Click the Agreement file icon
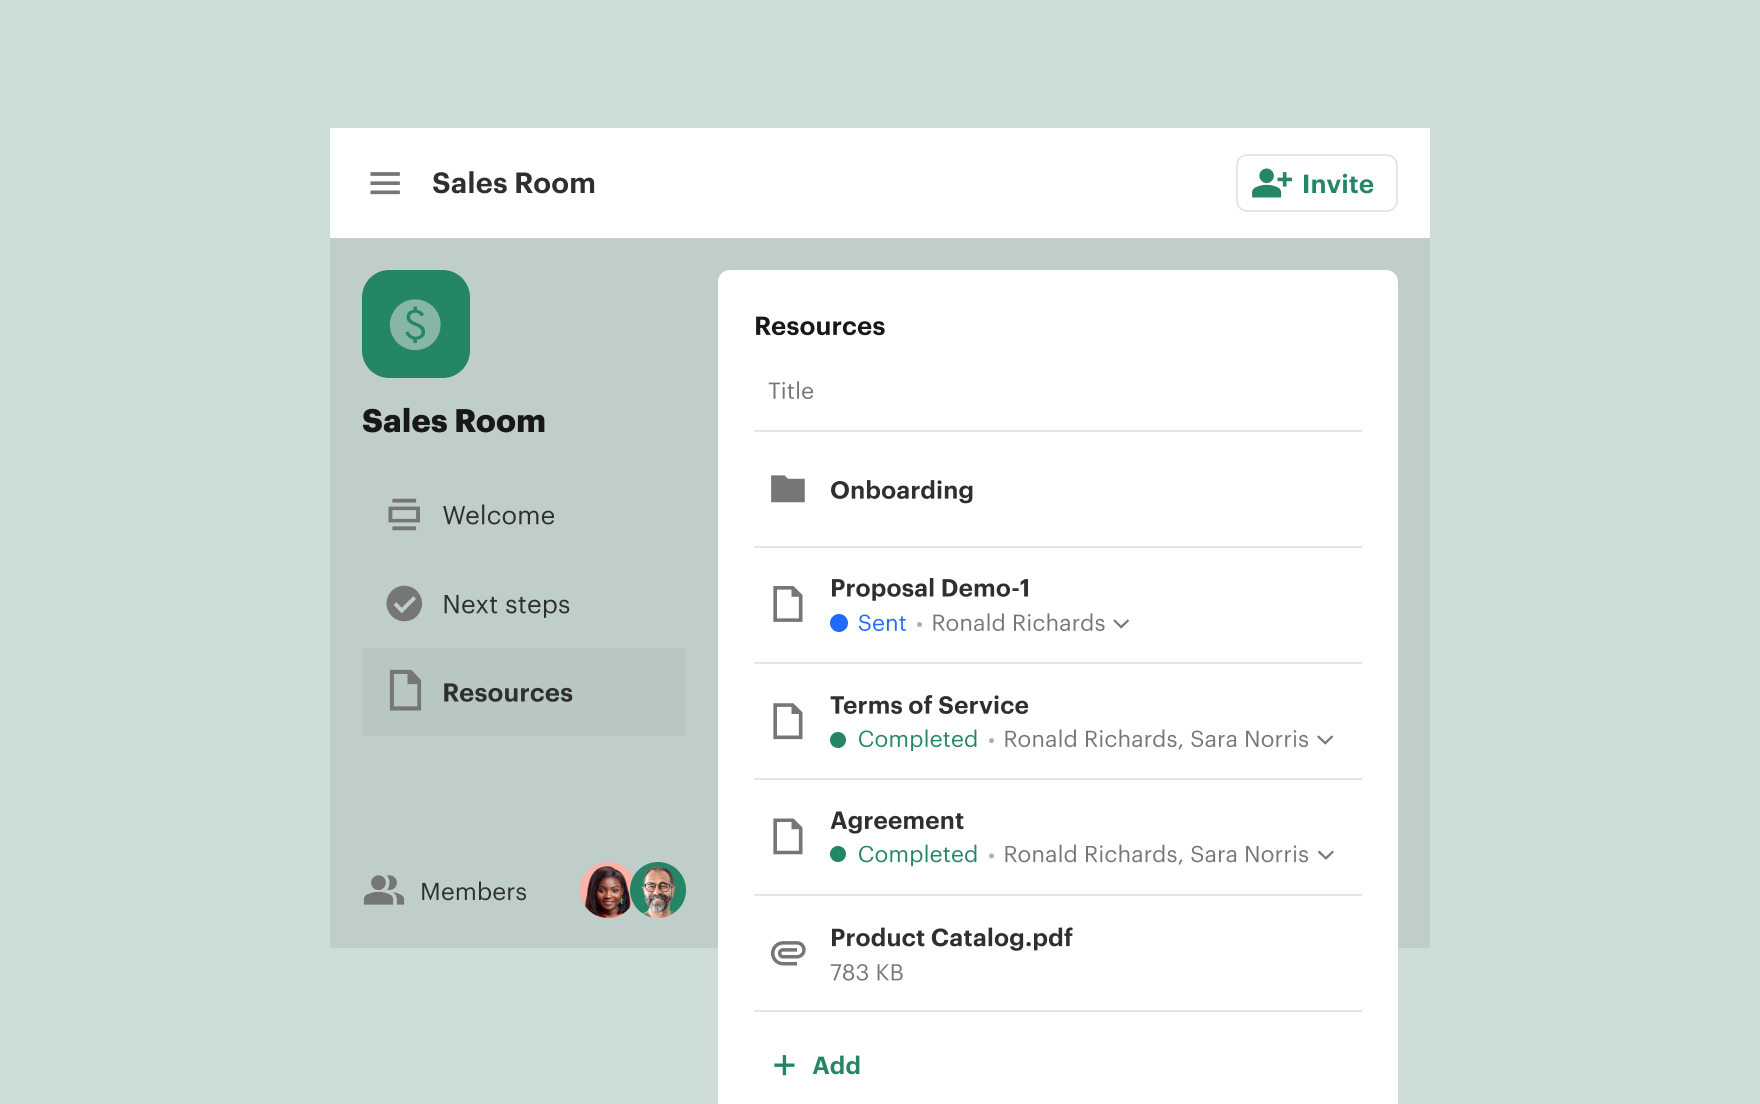 [x=788, y=836]
